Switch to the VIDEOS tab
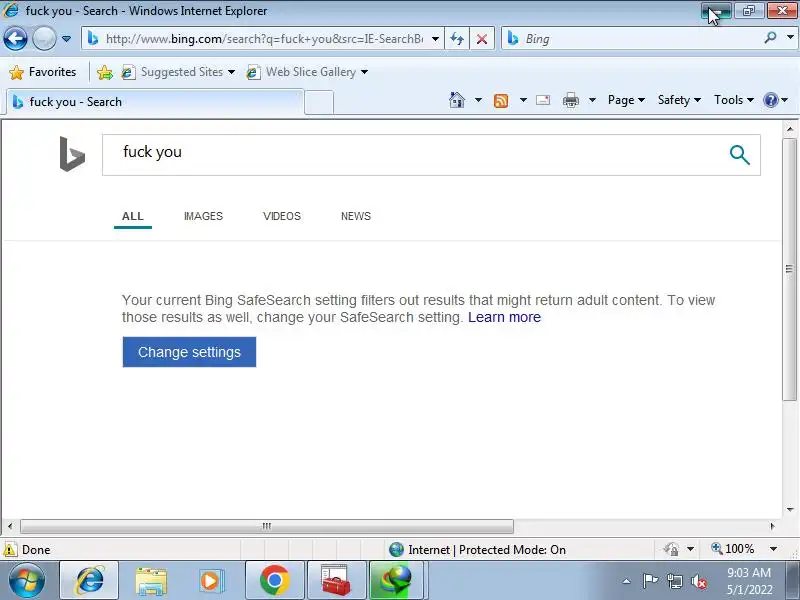The image size is (800, 600). coord(282,216)
